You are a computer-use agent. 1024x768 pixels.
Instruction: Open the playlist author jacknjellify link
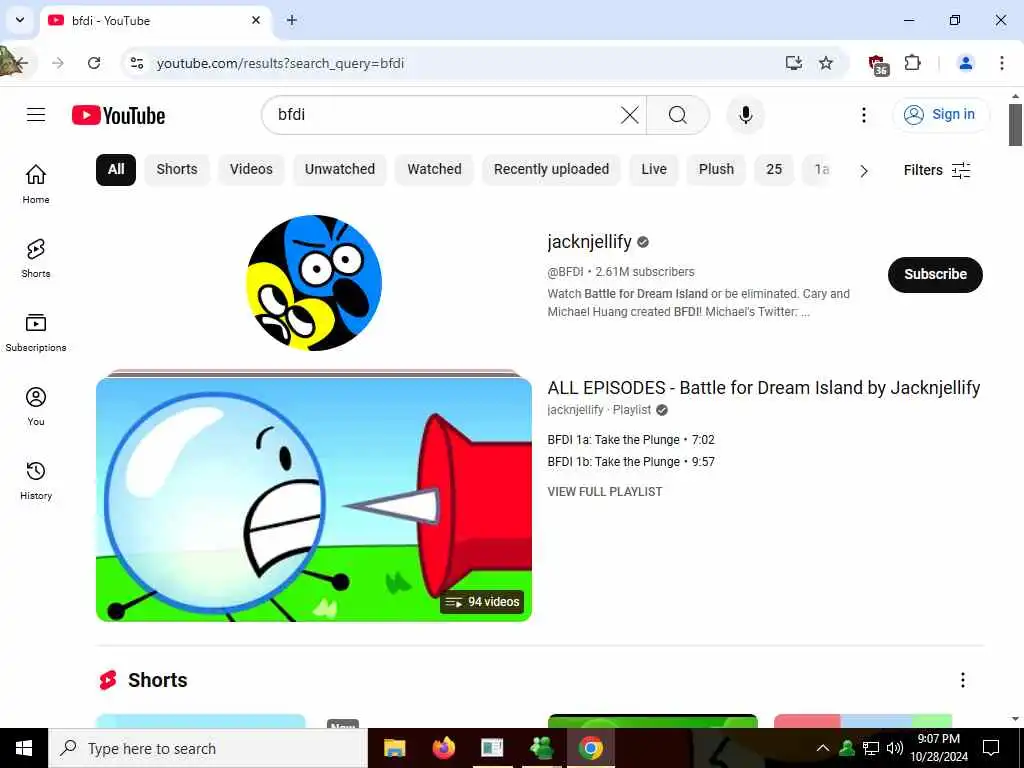(x=575, y=410)
